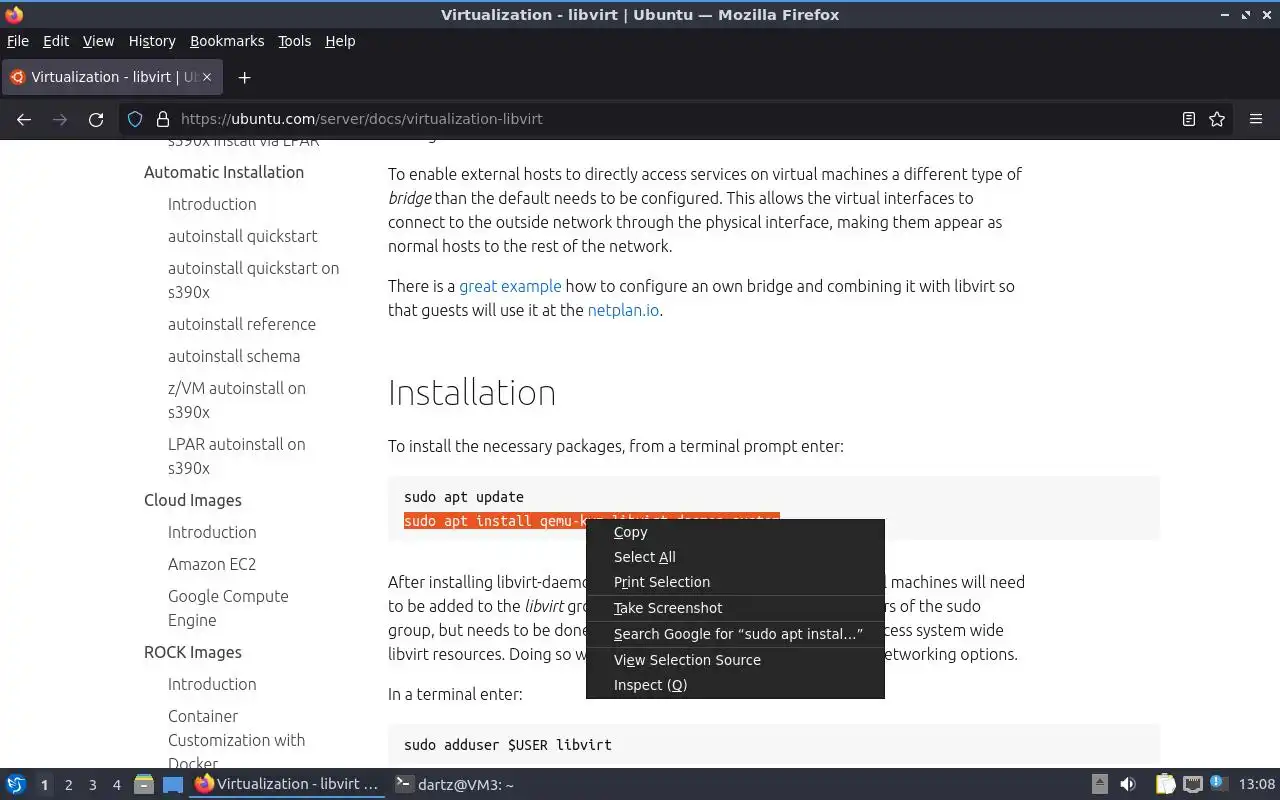1280x800 pixels.
Task: Follow the "great example" link
Action: click(510, 286)
